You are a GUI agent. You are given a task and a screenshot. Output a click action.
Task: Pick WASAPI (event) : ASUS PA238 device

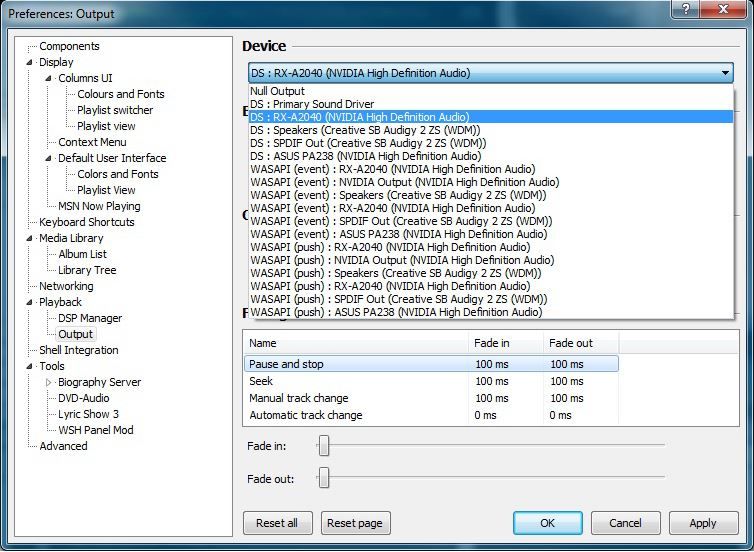point(491,234)
